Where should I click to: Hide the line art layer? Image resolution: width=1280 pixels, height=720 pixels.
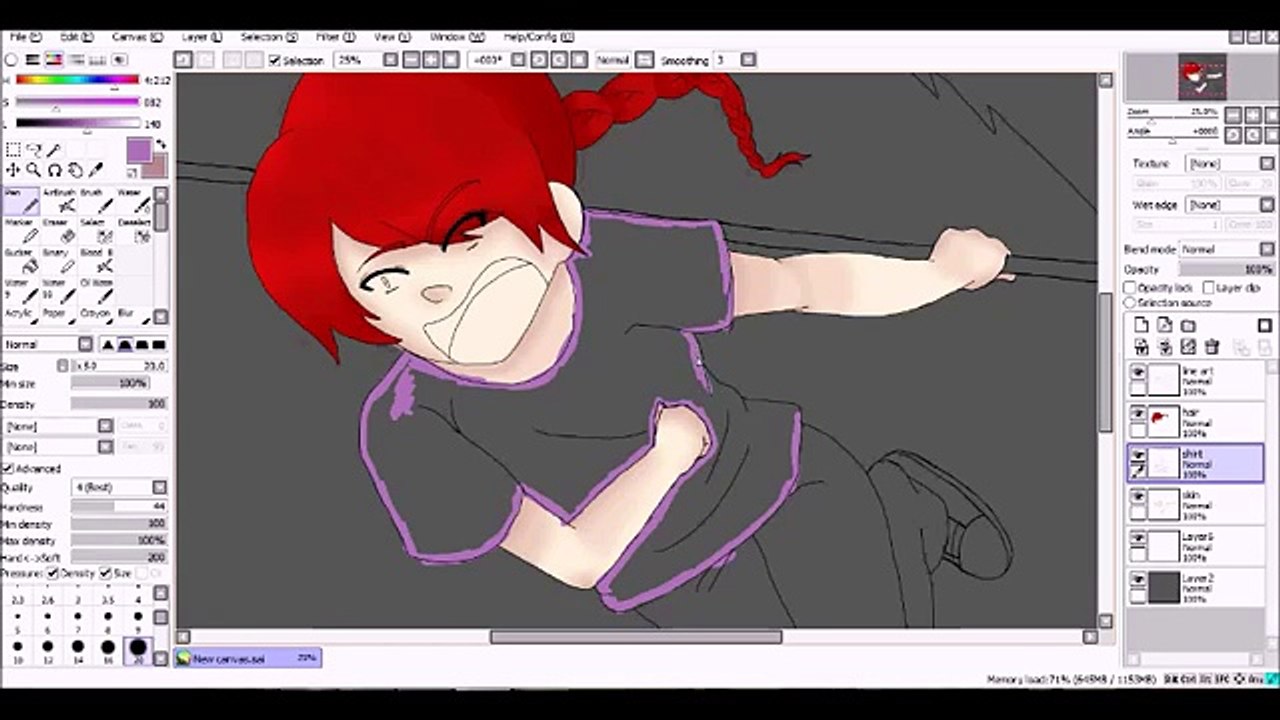point(1137,372)
